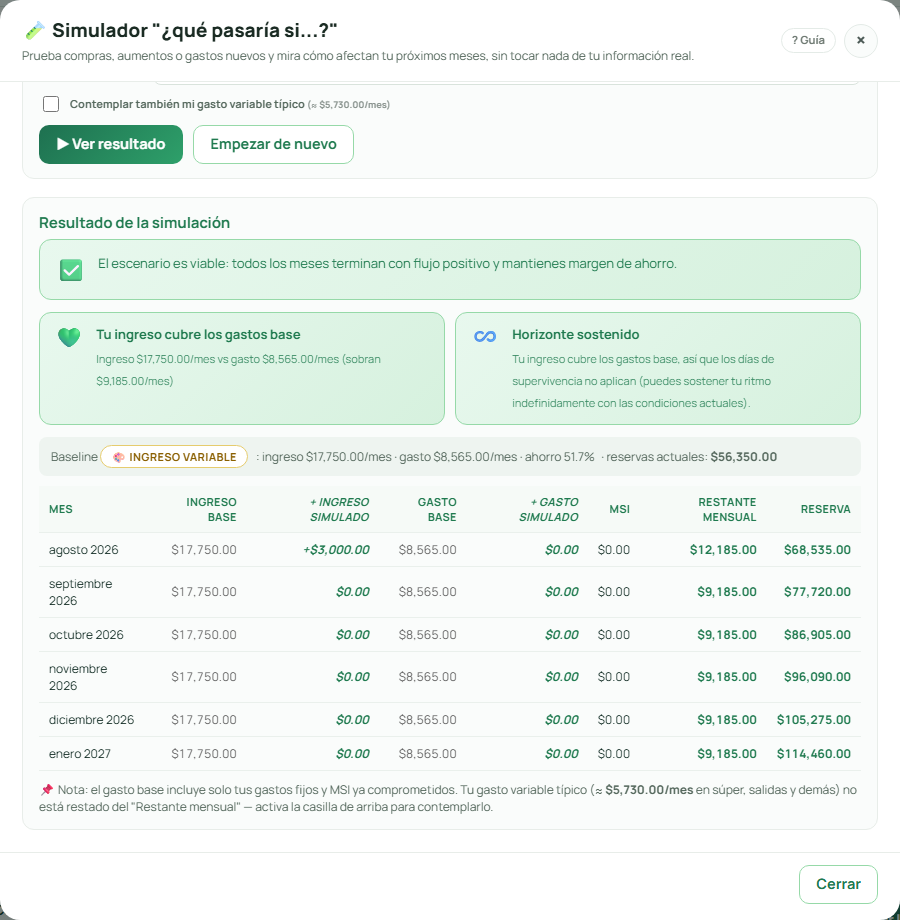Click the Tu ingreso cubre los gastos base title
This screenshot has height=920, width=900.
tap(198, 334)
